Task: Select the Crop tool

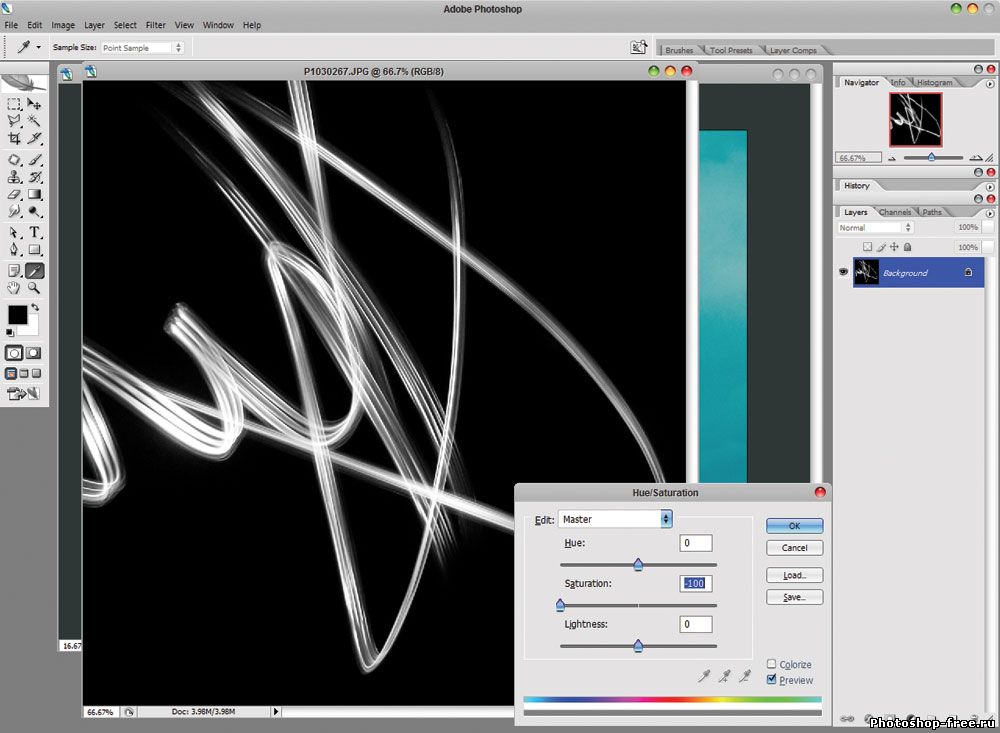Action: [x=14, y=138]
